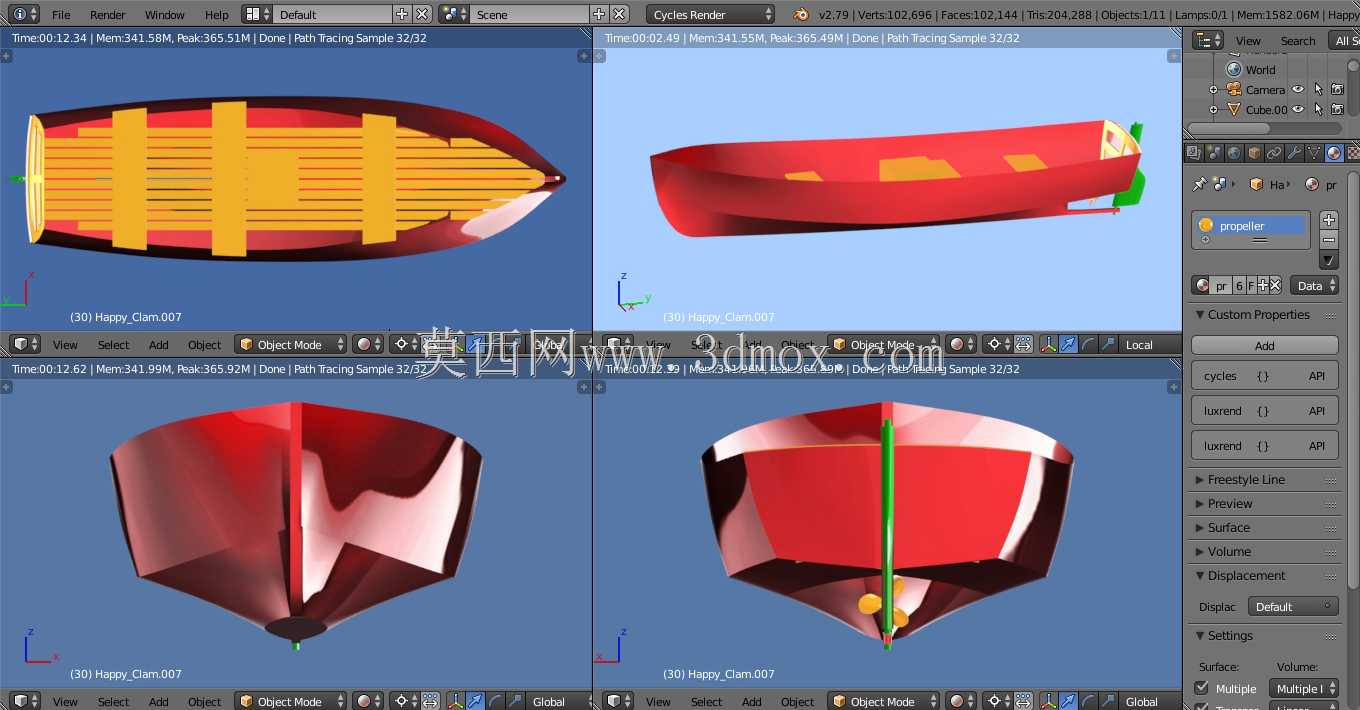The image size is (1360, 710).
Task: Open the Modifiers wrench tab
Action: point(1294,153)
